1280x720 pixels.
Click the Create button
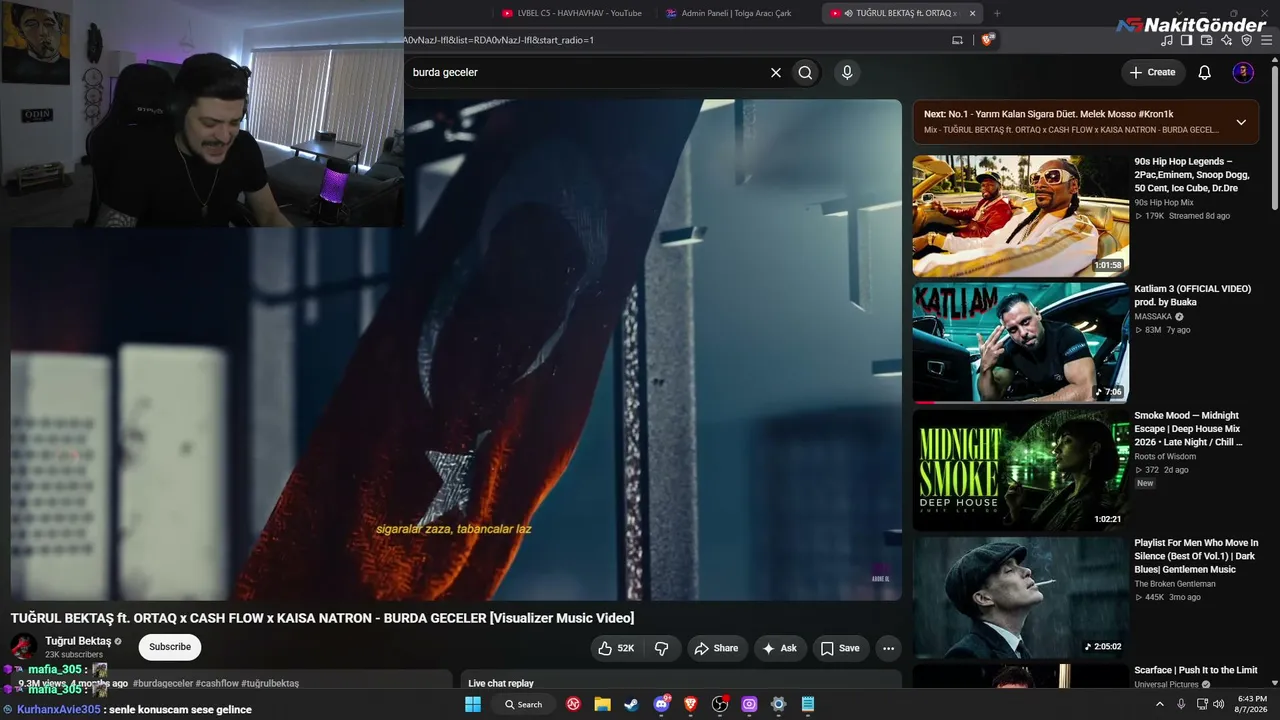[1152, 72]
